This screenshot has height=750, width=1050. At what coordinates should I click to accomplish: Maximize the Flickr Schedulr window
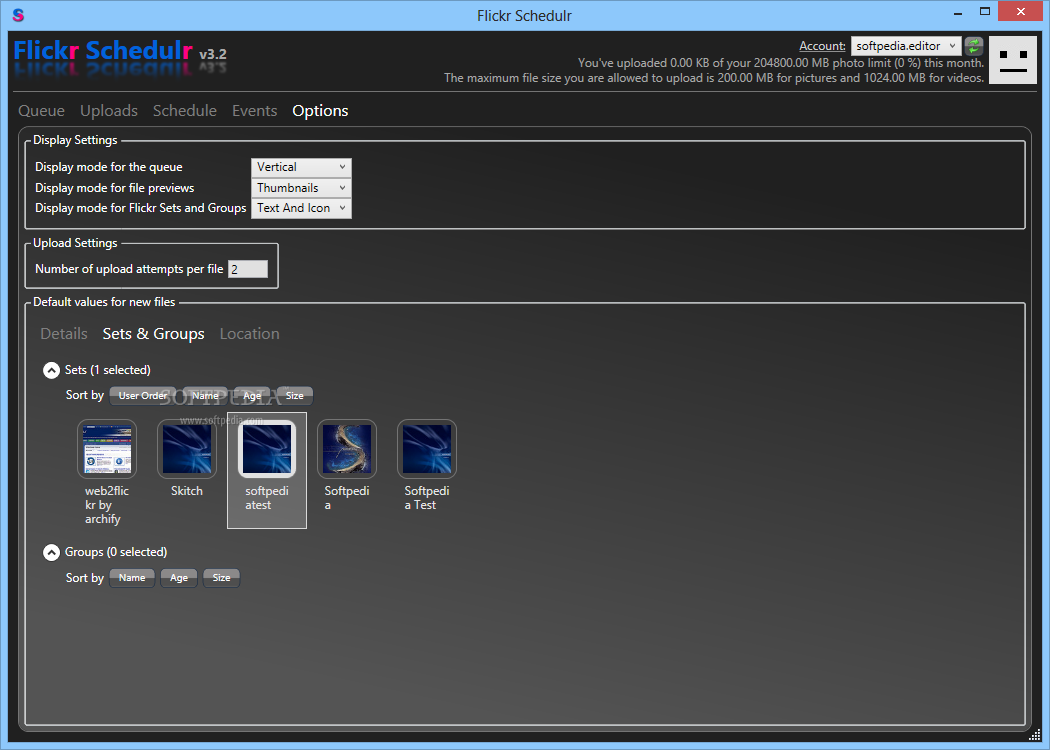(984, 11)
